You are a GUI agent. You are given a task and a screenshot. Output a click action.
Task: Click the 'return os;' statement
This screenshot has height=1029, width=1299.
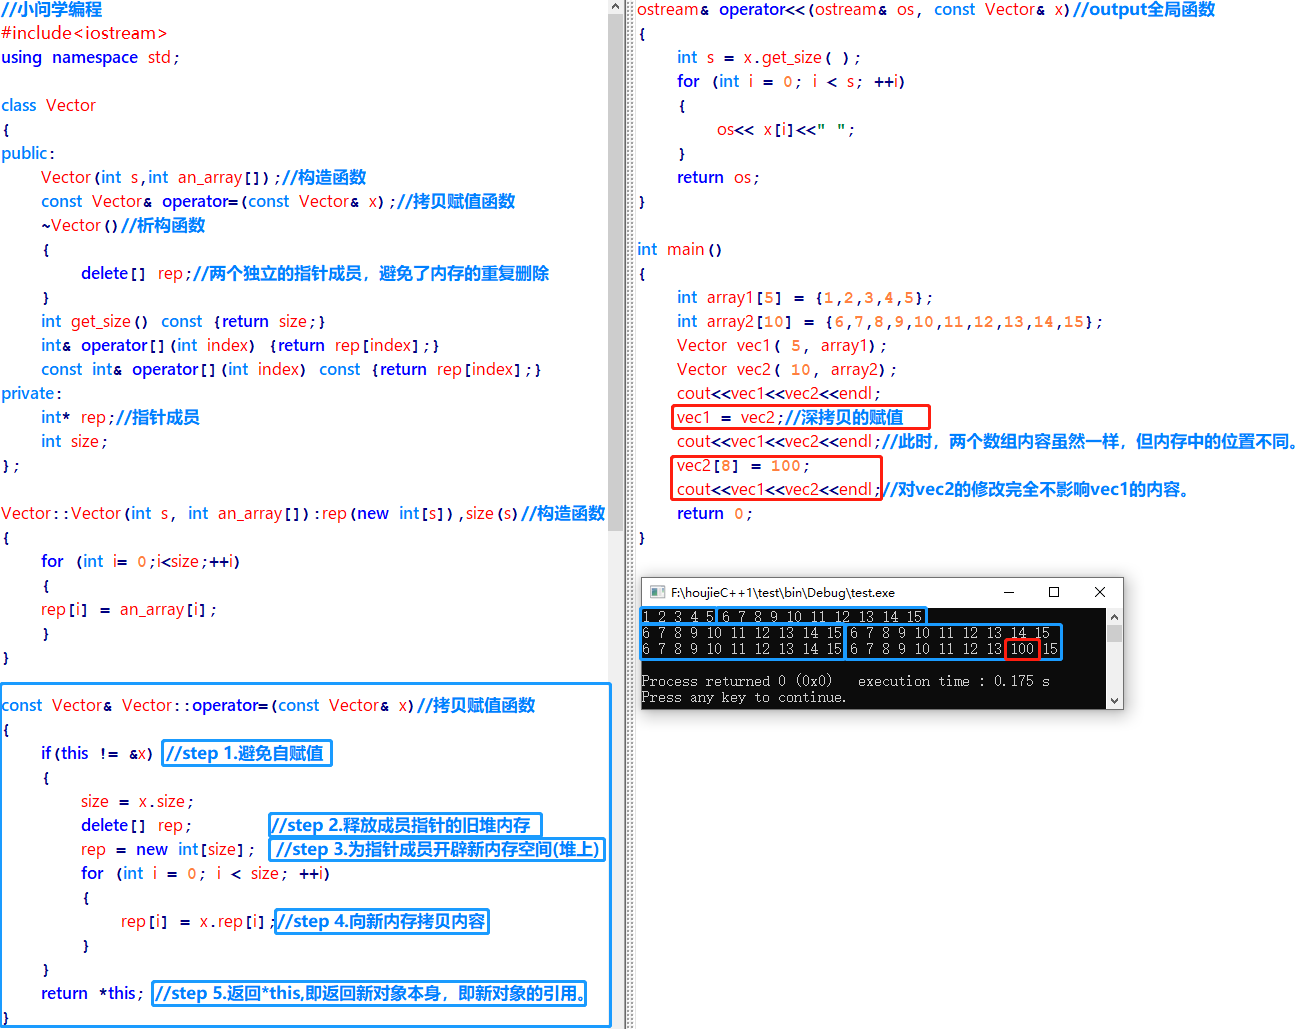[718, 177]
